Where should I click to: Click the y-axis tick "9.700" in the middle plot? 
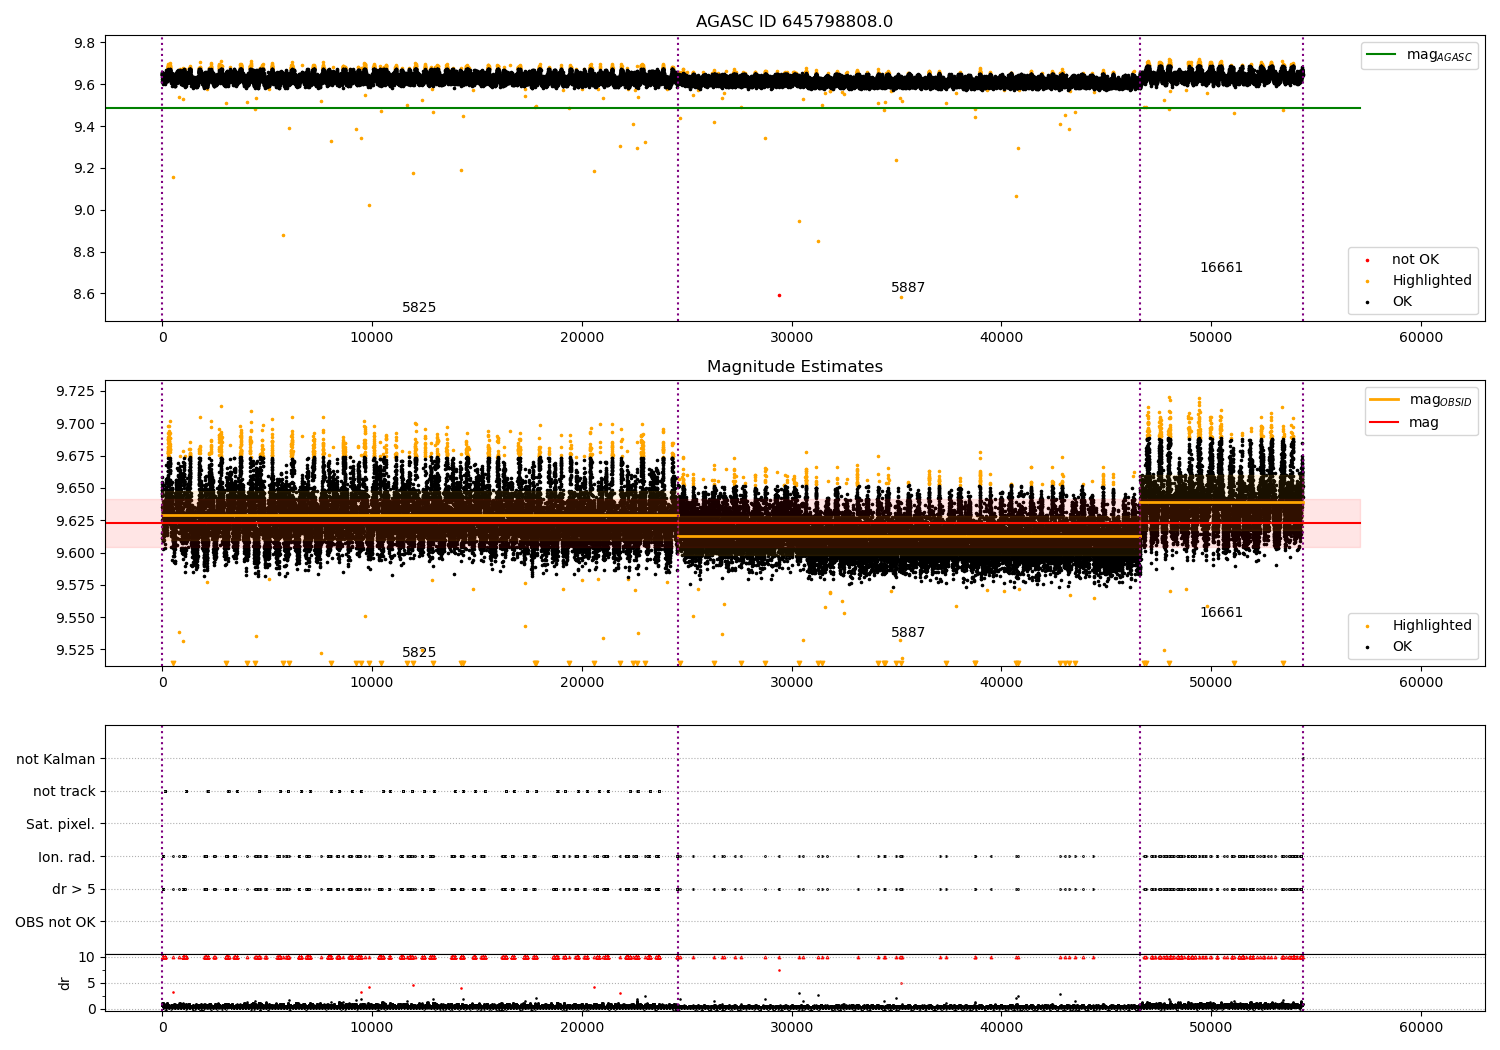[x=76, y=424]
